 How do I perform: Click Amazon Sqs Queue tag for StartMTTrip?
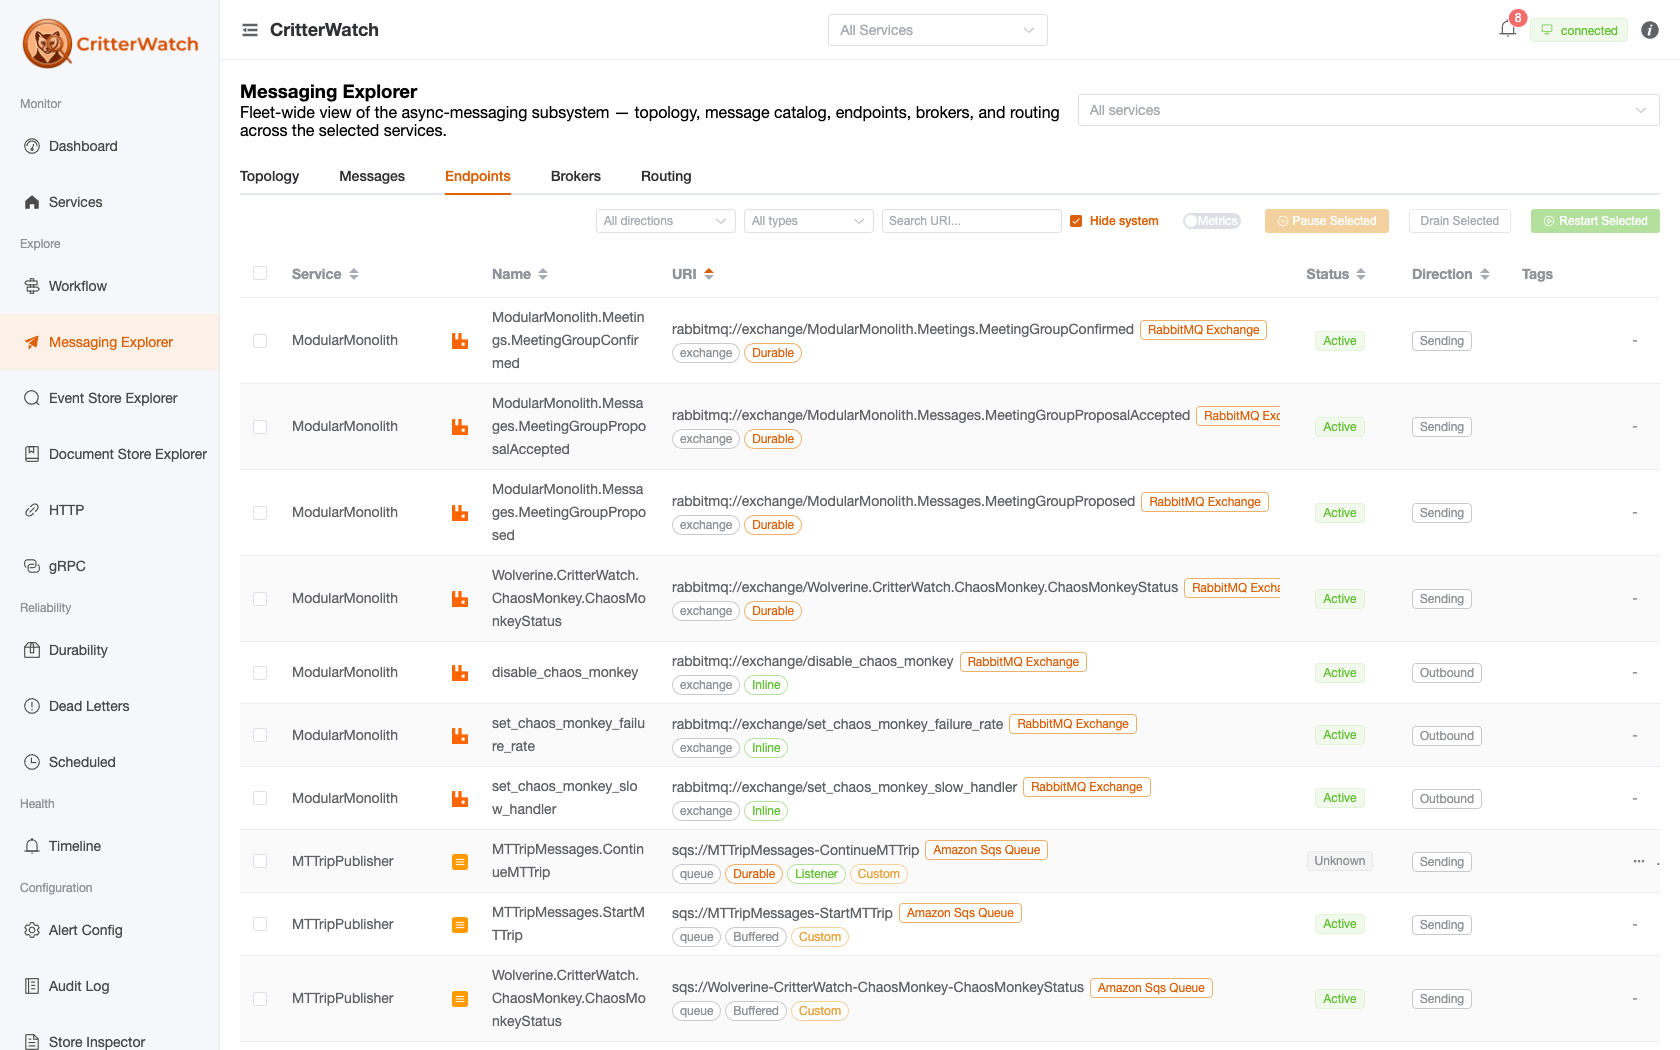pos(960,913)
